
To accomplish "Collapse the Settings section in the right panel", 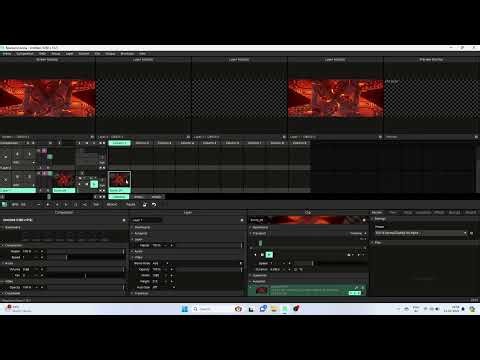I will pyautogui.click(x=380, y=219).
